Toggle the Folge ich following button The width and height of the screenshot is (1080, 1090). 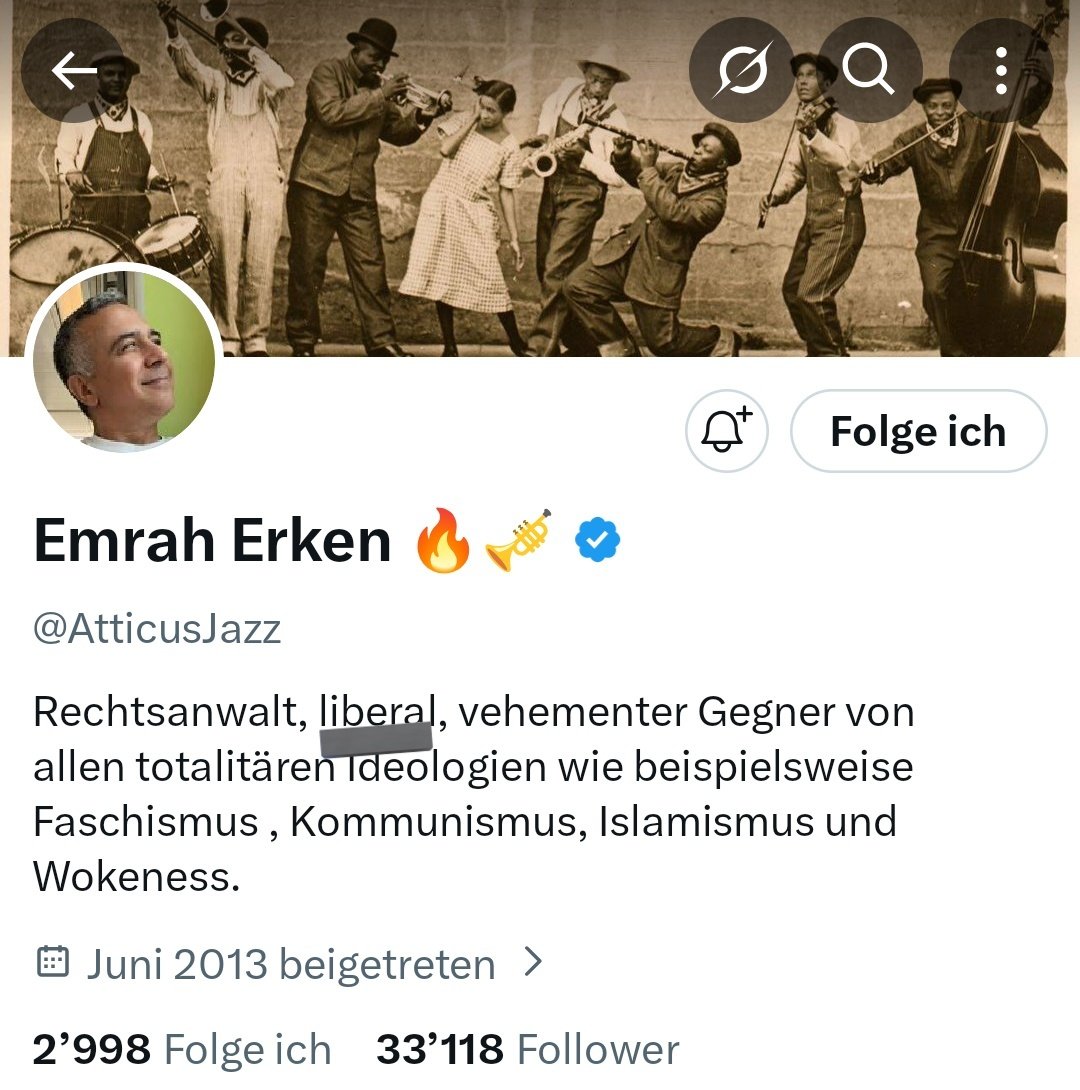pos(918,431)
